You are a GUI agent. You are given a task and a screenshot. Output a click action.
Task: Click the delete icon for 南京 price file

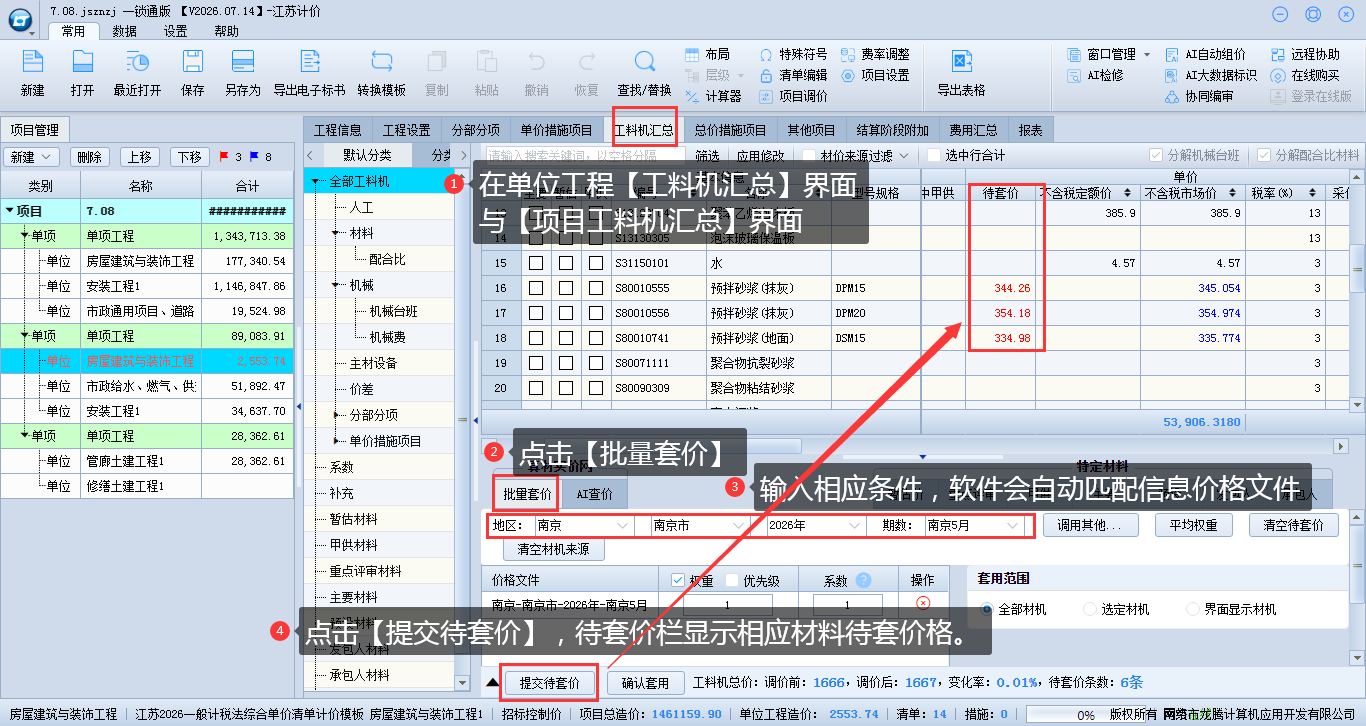(x=922, y=603)
